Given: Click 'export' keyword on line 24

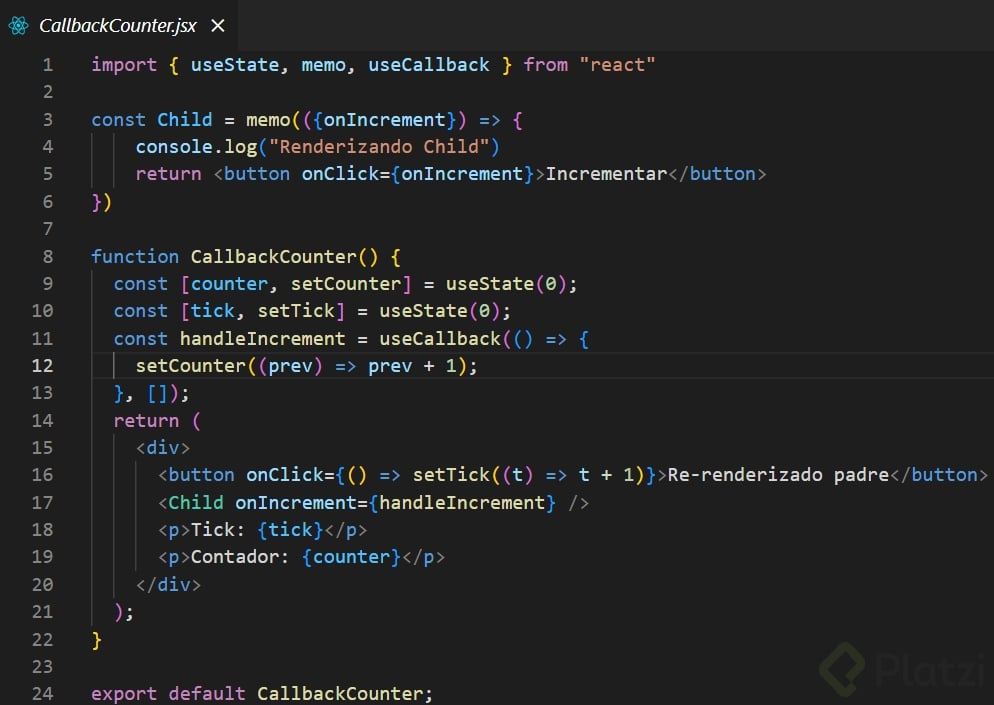Looking at the screenshot, I should 124,694.
